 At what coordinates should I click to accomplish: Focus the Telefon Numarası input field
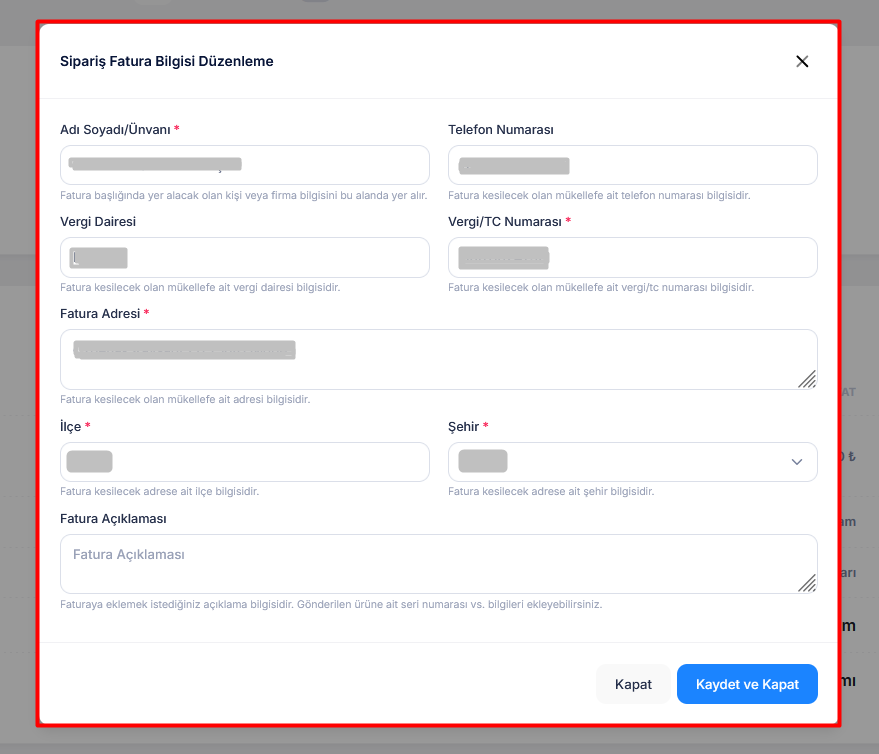tap(632, 165)
